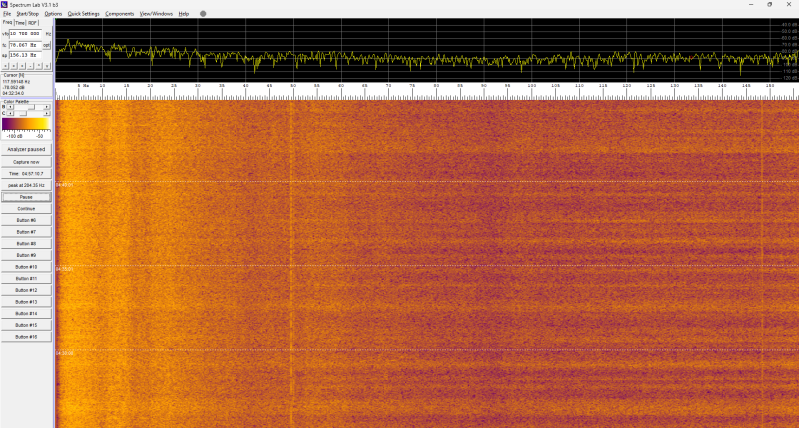Viewport: 799px width, 428px height.
Task: Click the contrast C slider thumb
Action: pyautogui.click(x=23, y=113)
